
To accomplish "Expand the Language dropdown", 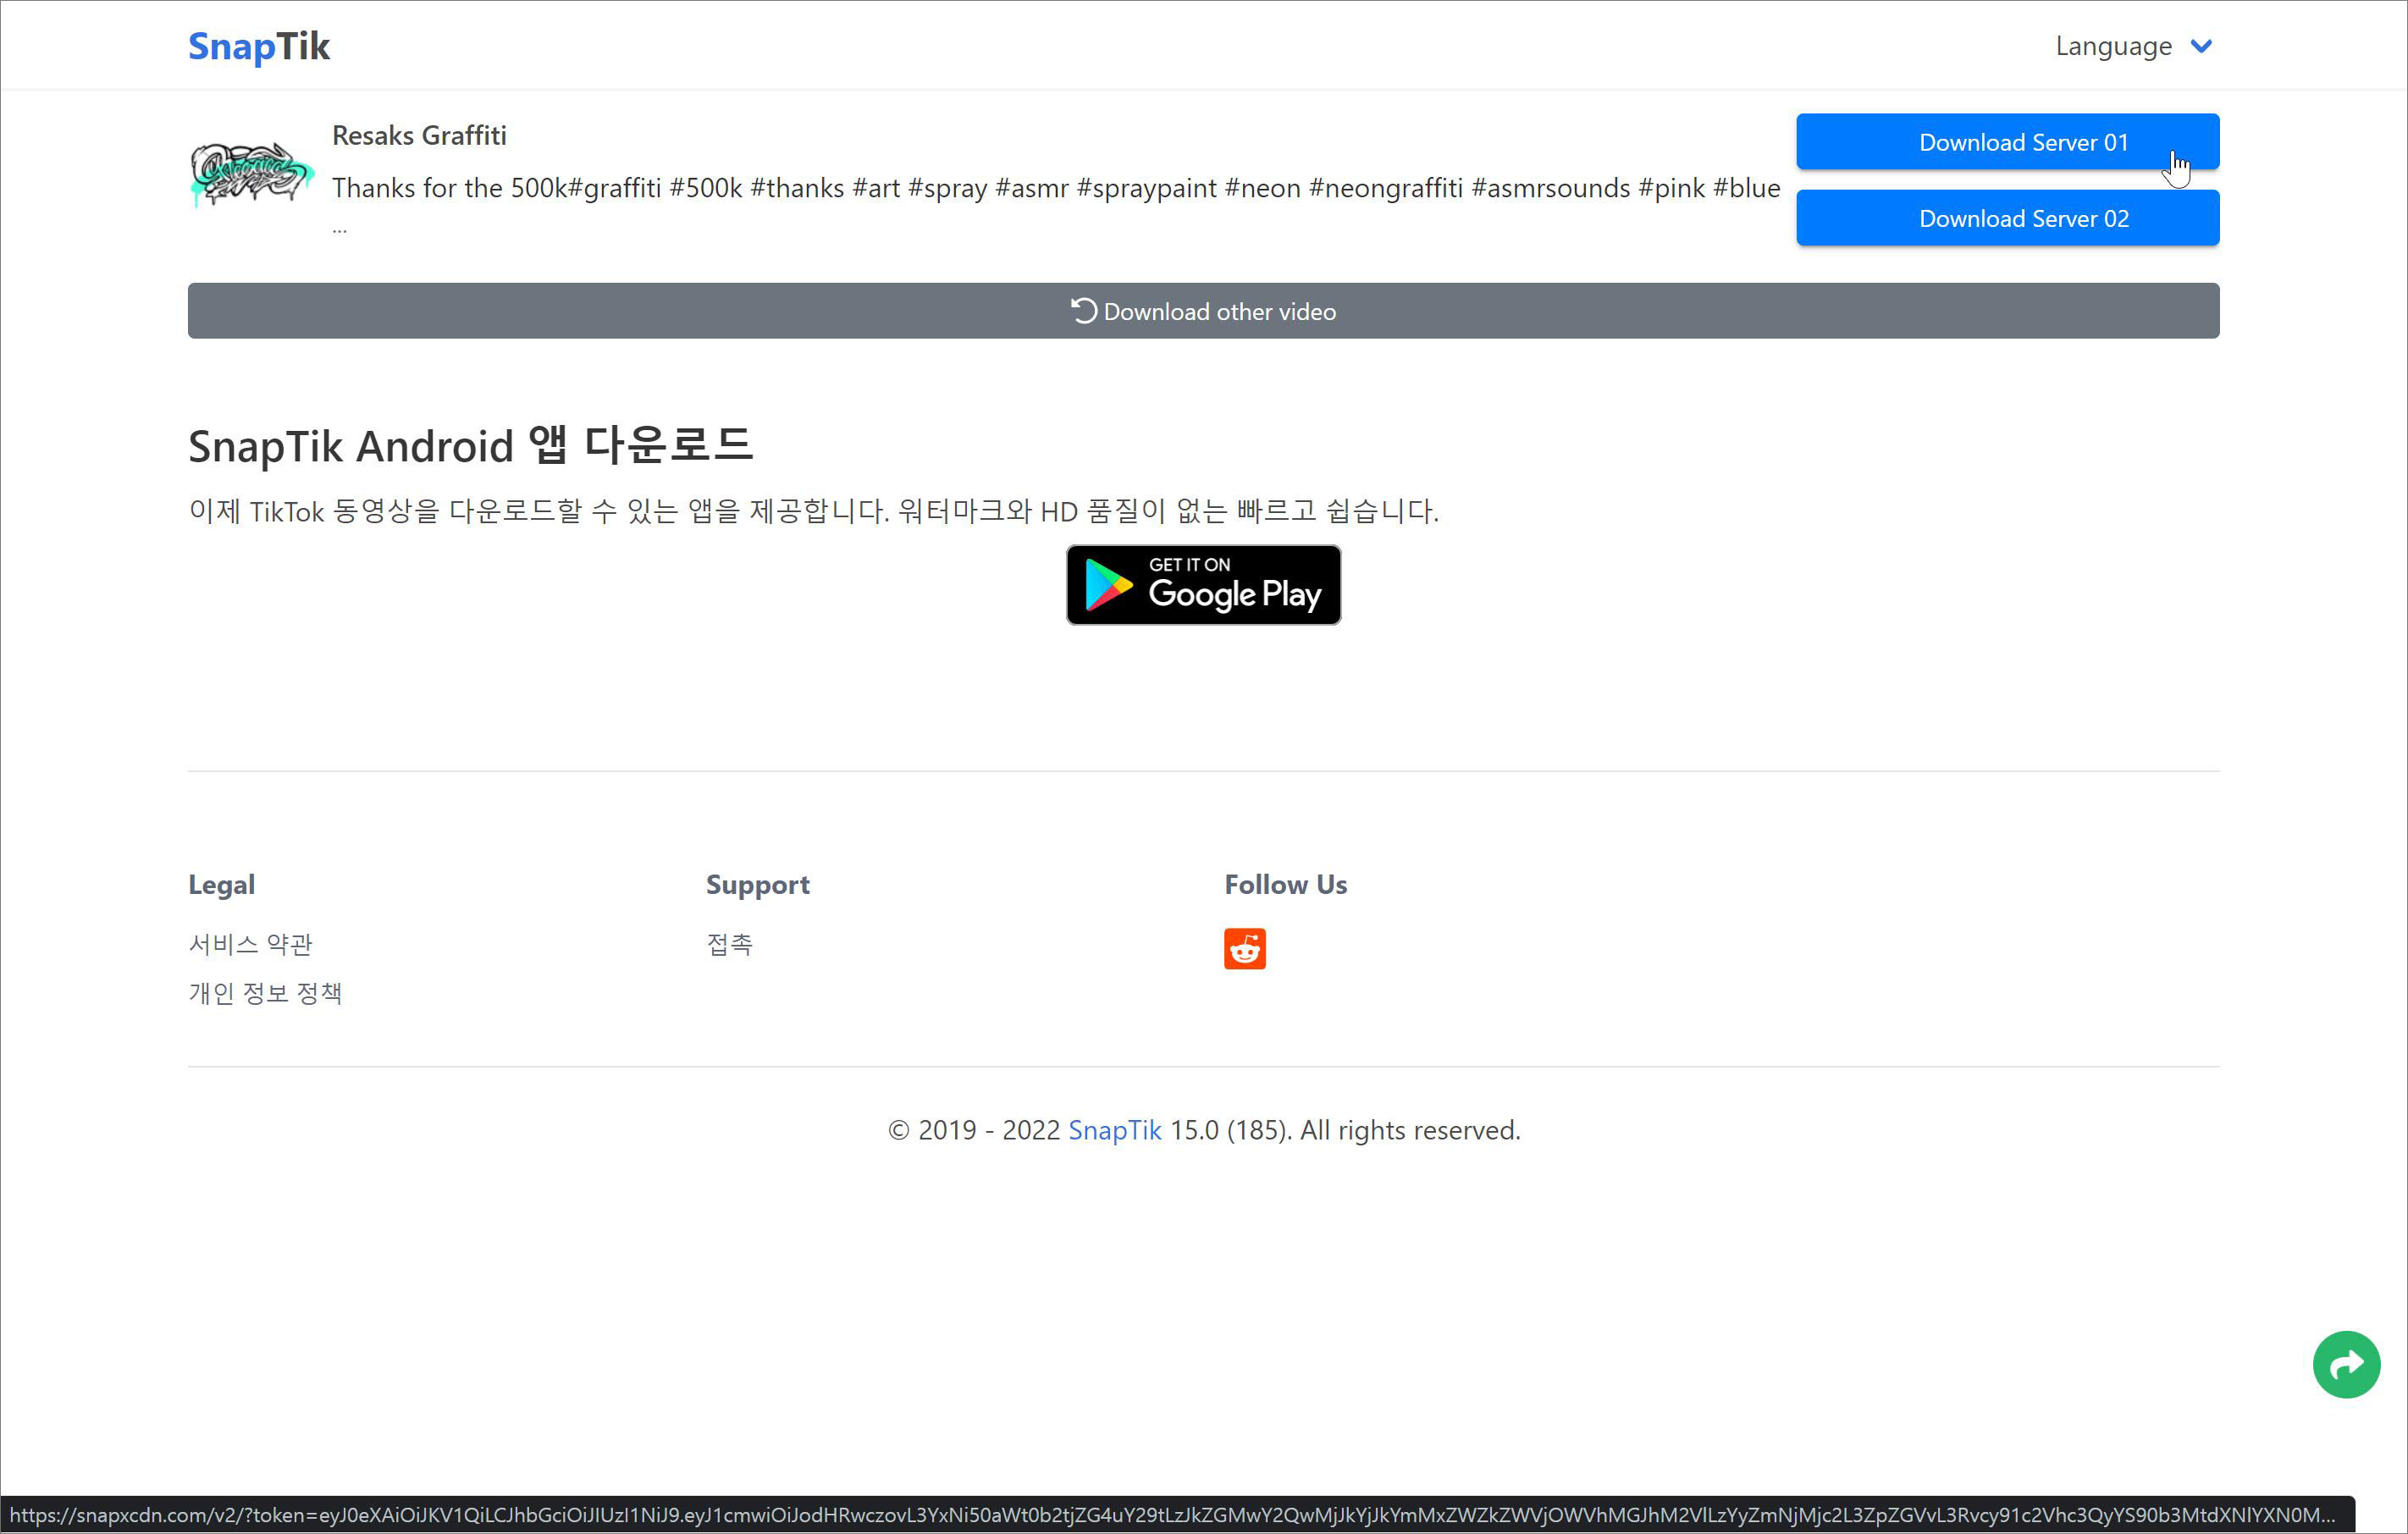I will click(2133, 46).
